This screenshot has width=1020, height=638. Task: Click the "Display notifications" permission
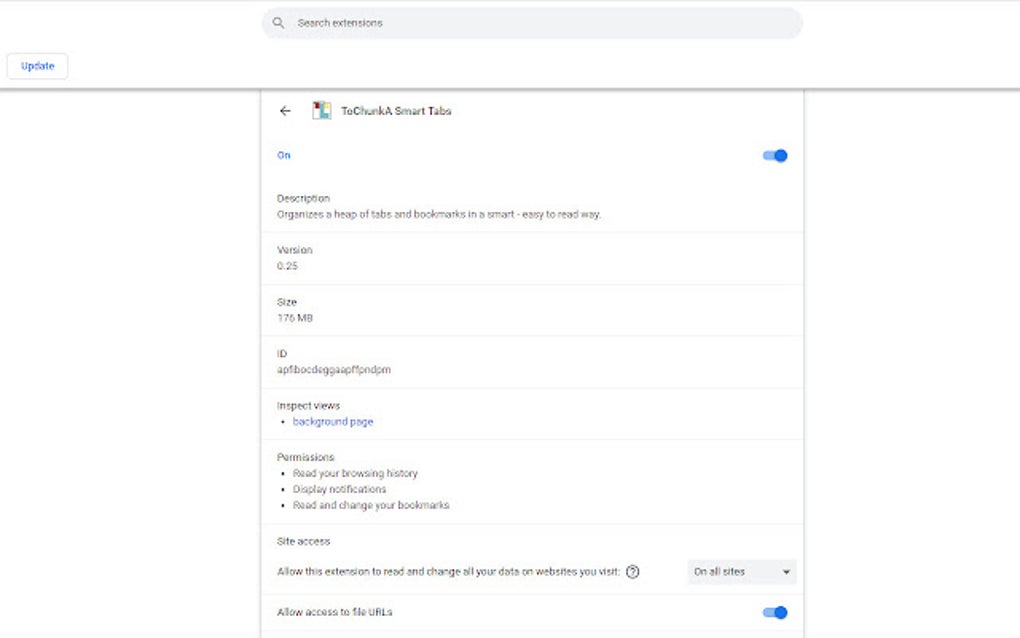tap(339, 489)
